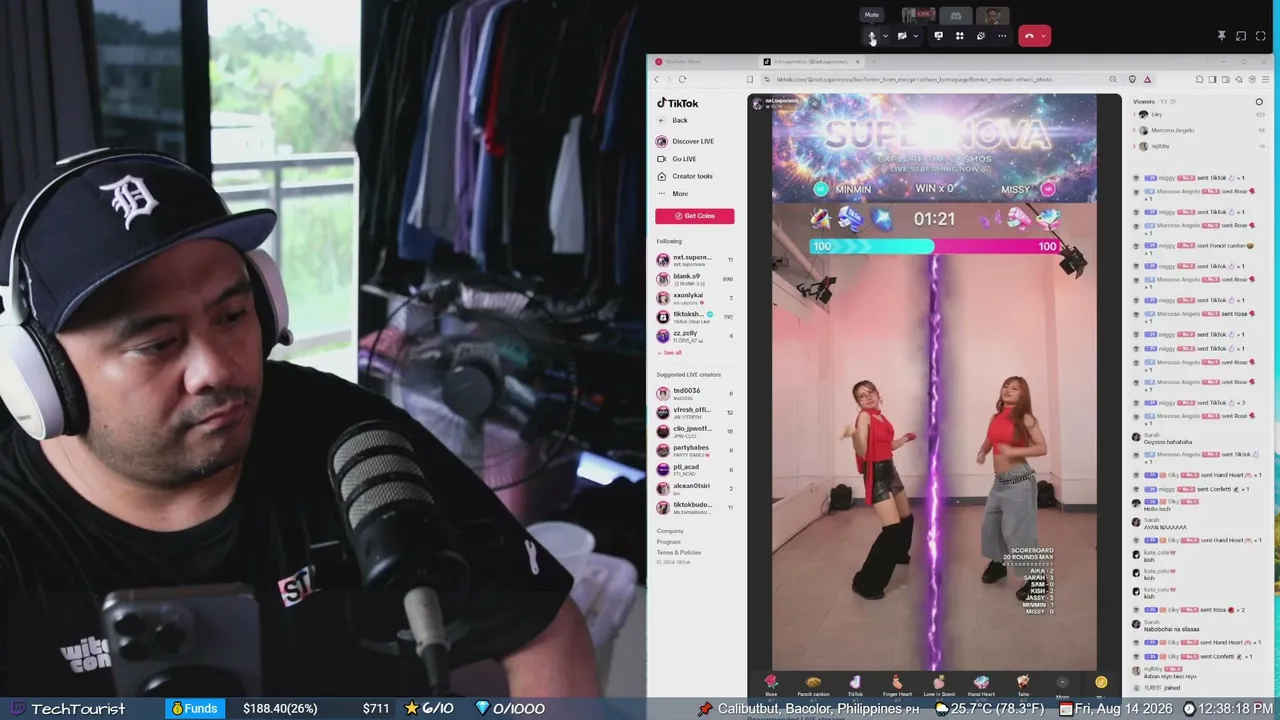Select the participant face camera thumbnail
The height and width of the screenshot is (720, 1280).
[x=992, y=15]
